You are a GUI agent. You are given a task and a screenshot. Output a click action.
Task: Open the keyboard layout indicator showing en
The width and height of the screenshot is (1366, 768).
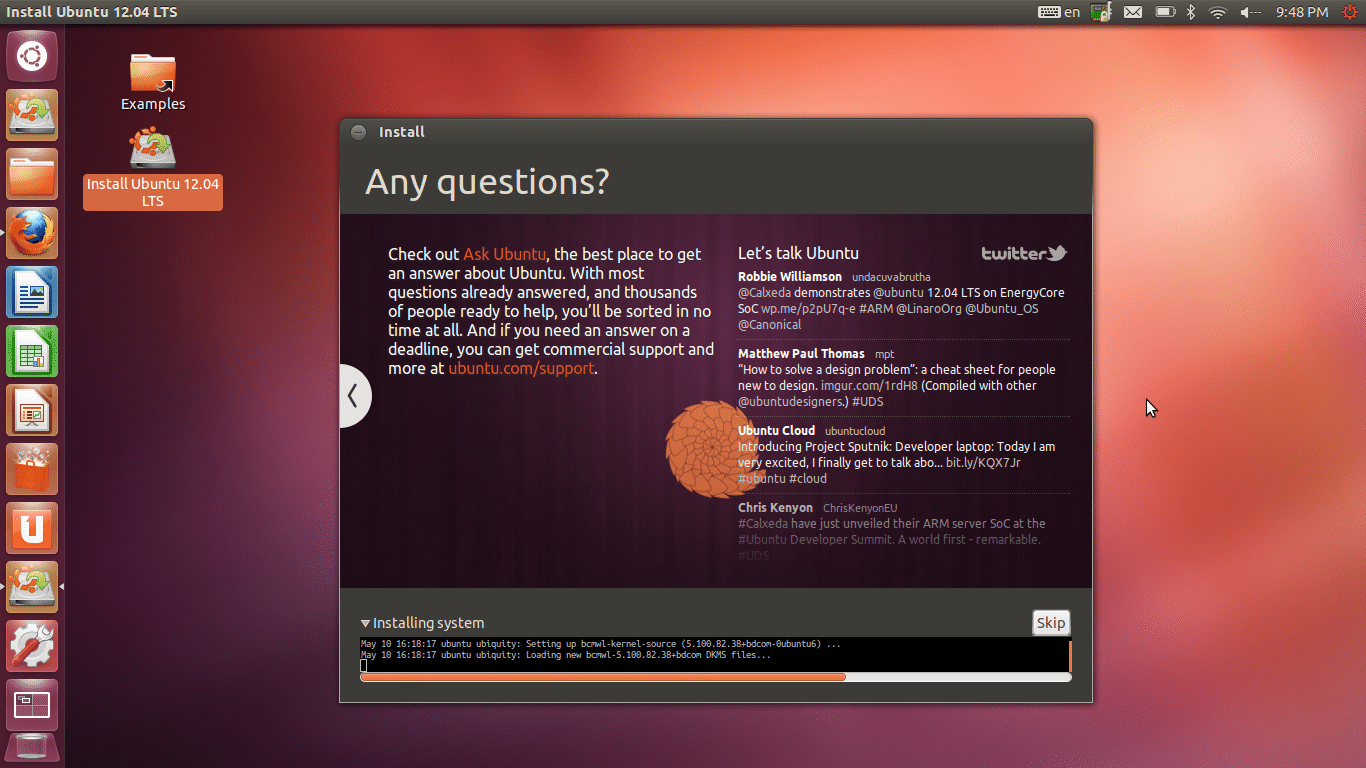point(1060,12)
